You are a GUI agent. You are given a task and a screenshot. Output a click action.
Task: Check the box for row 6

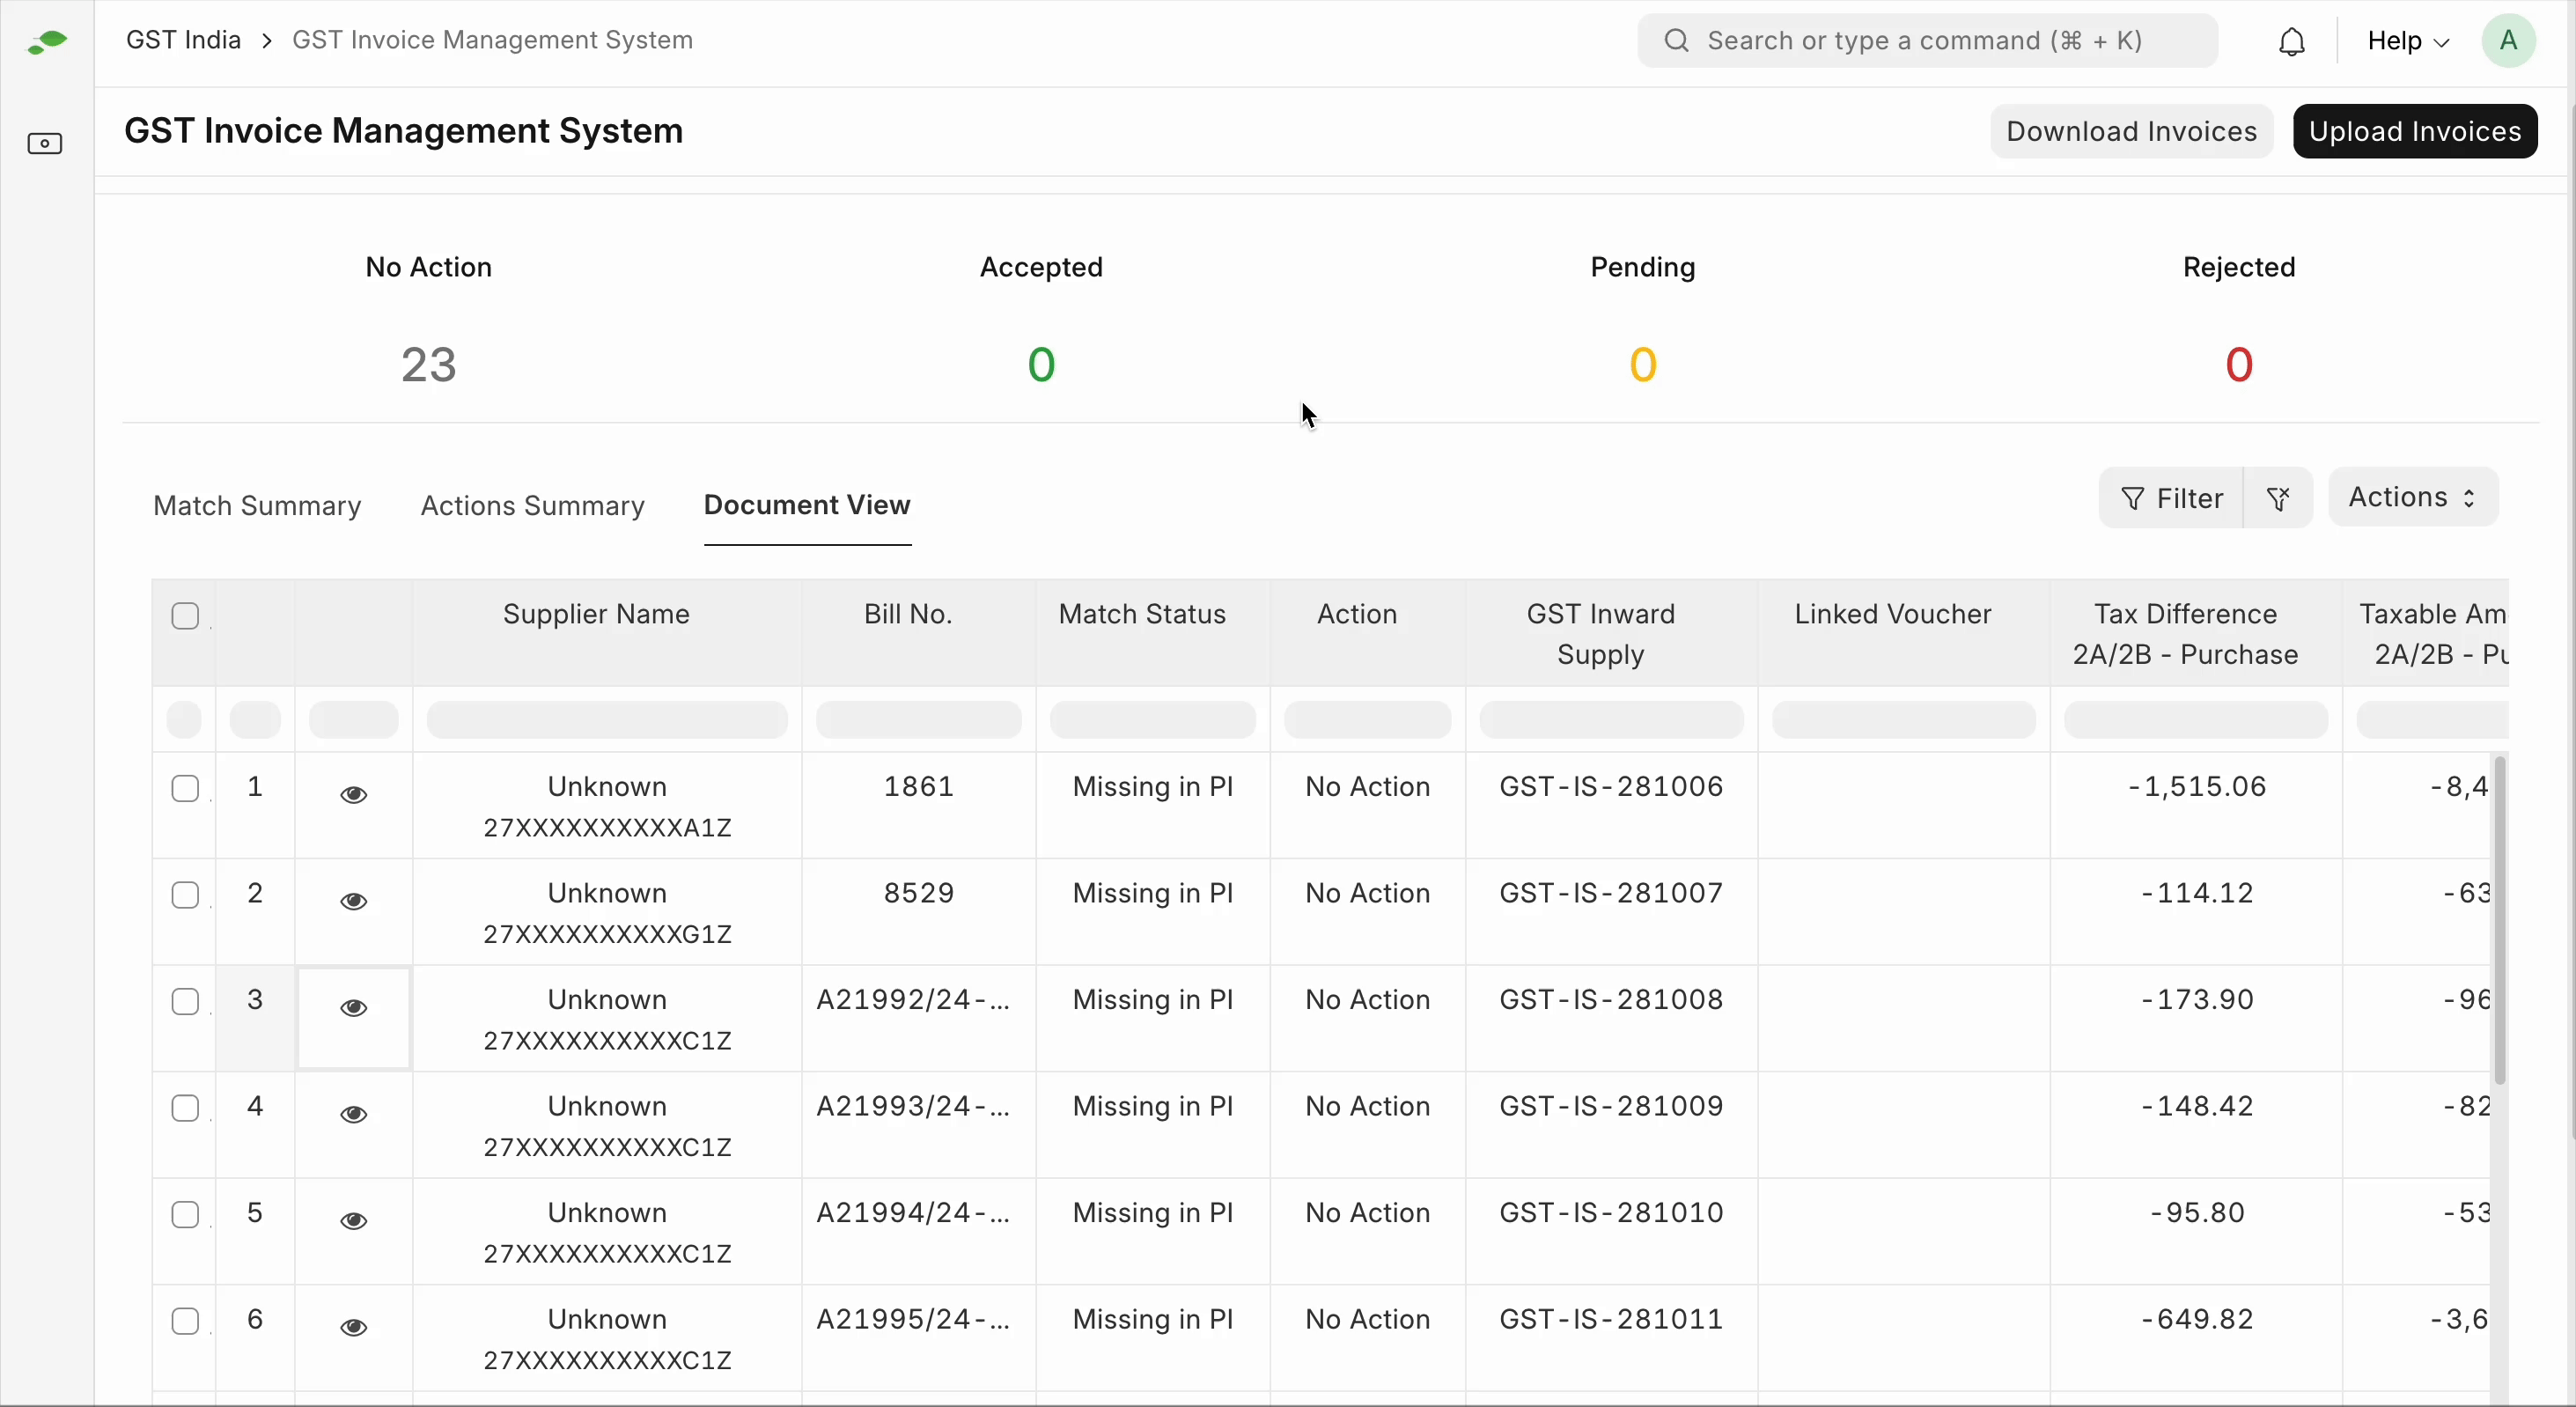tap(185, 1321)
